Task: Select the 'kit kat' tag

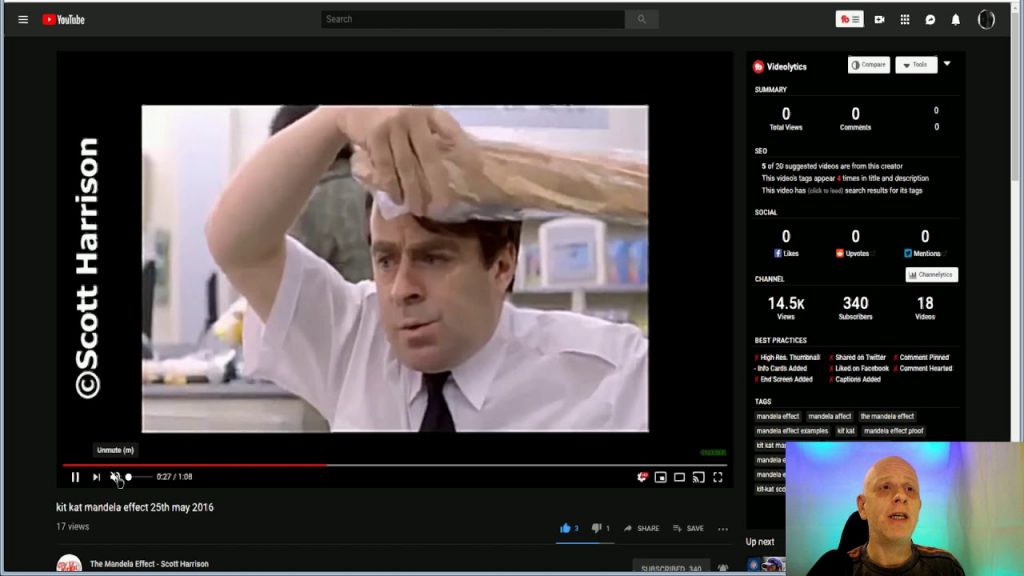Action: point(846,431)
